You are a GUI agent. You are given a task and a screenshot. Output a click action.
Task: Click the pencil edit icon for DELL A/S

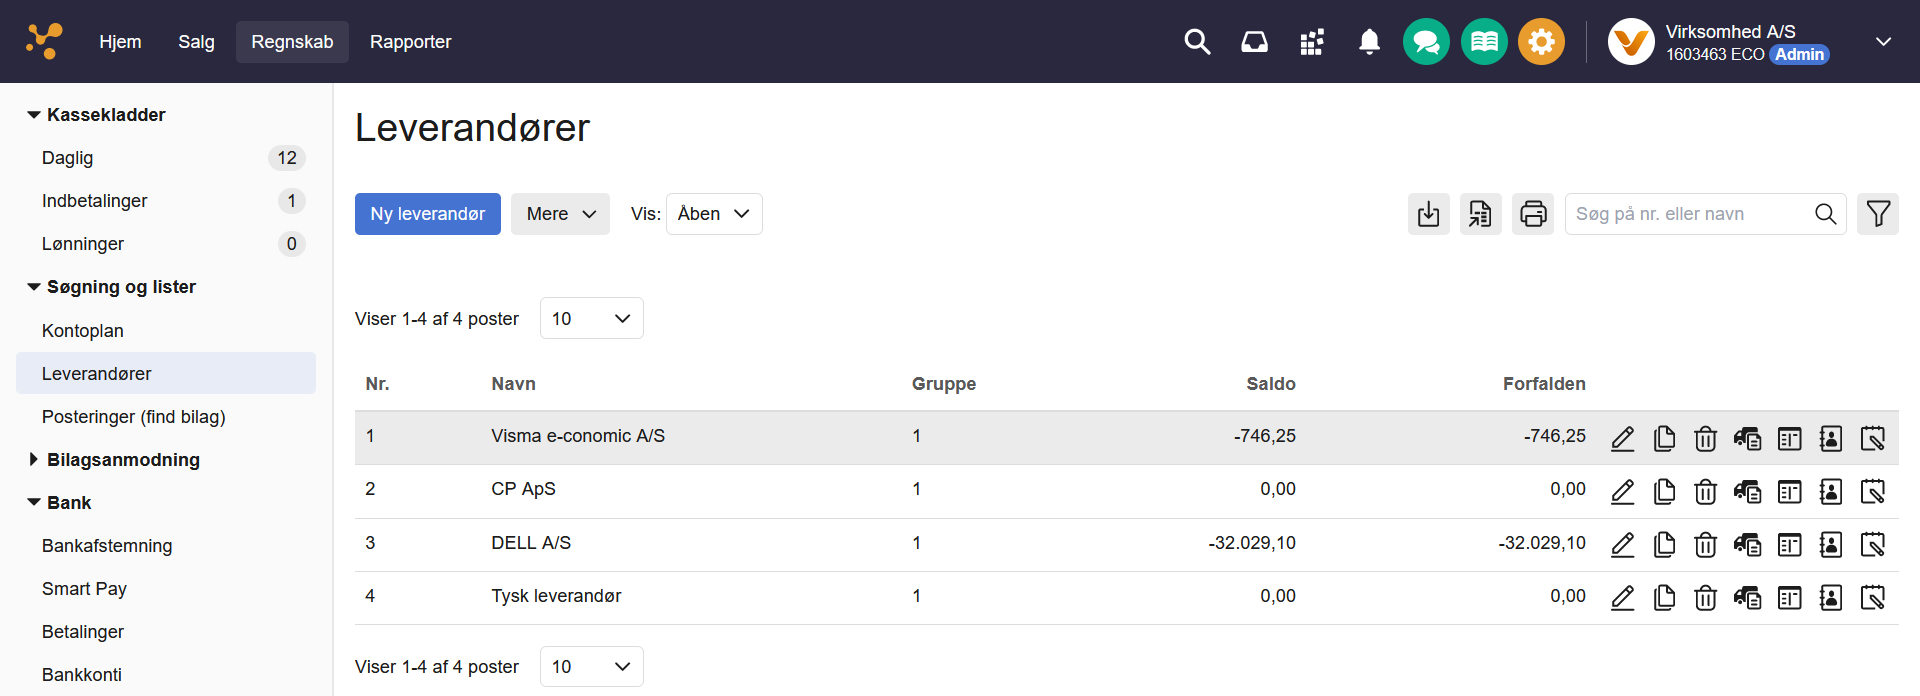pyautogui.click(x=1622, y=545)
